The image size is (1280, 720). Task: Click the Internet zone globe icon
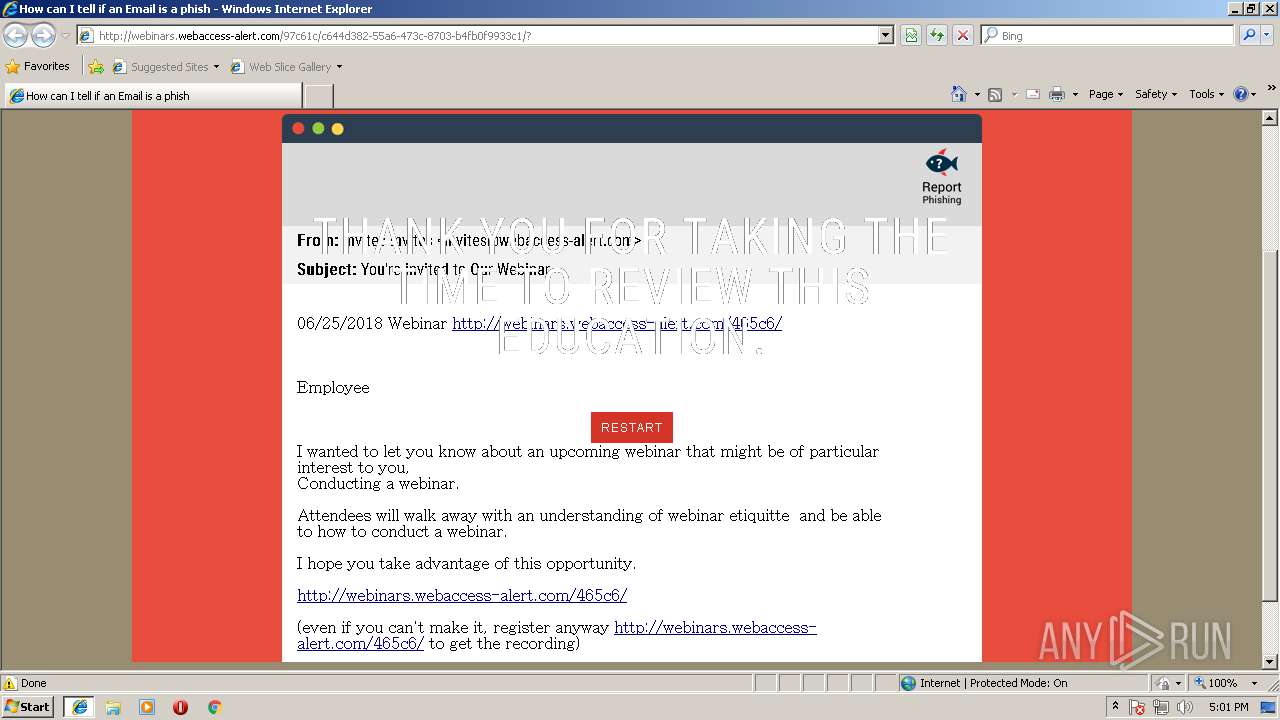pos(908,683)
